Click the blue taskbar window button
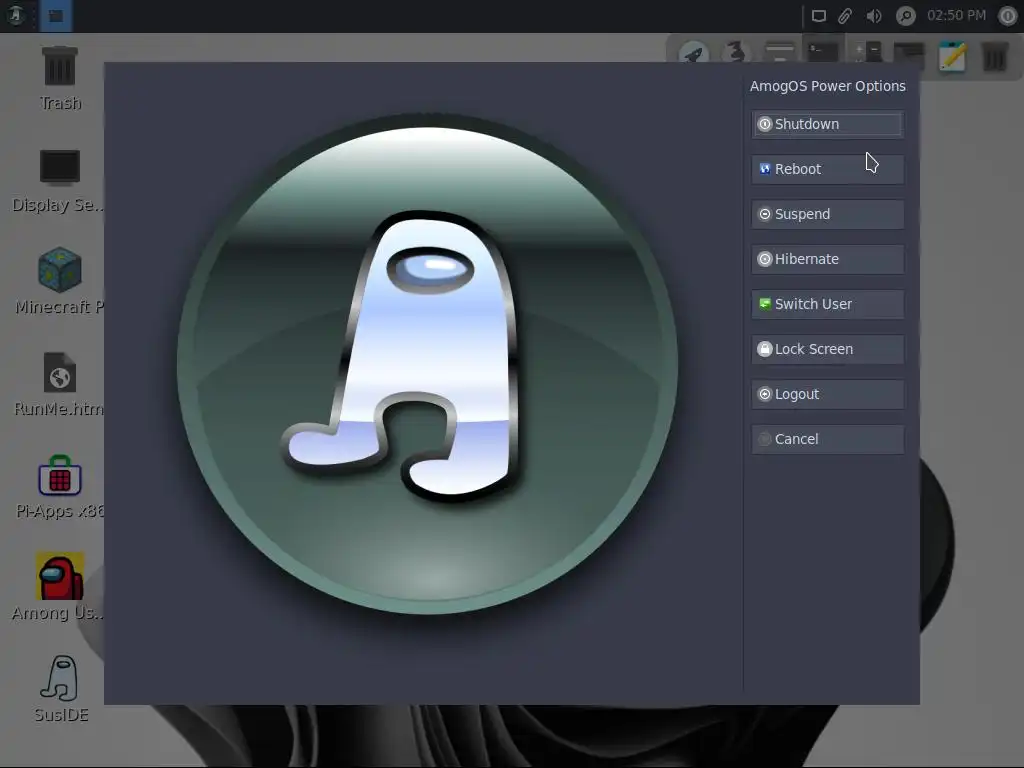Screen dimensions: 1024x768 [56, 16]
